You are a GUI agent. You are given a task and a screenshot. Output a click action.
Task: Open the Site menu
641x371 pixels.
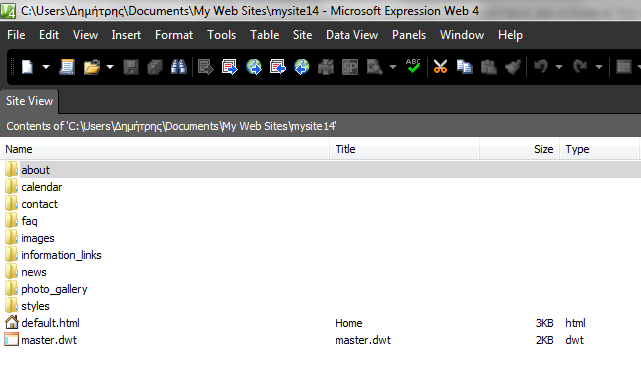coord(303,35)
